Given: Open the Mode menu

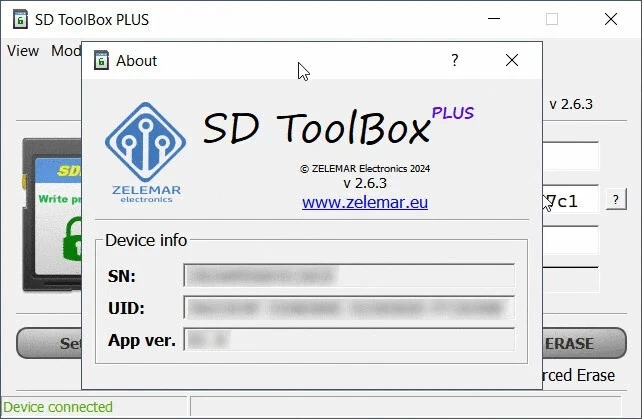Looking at the screenshot, I should [x=65, y=51].
